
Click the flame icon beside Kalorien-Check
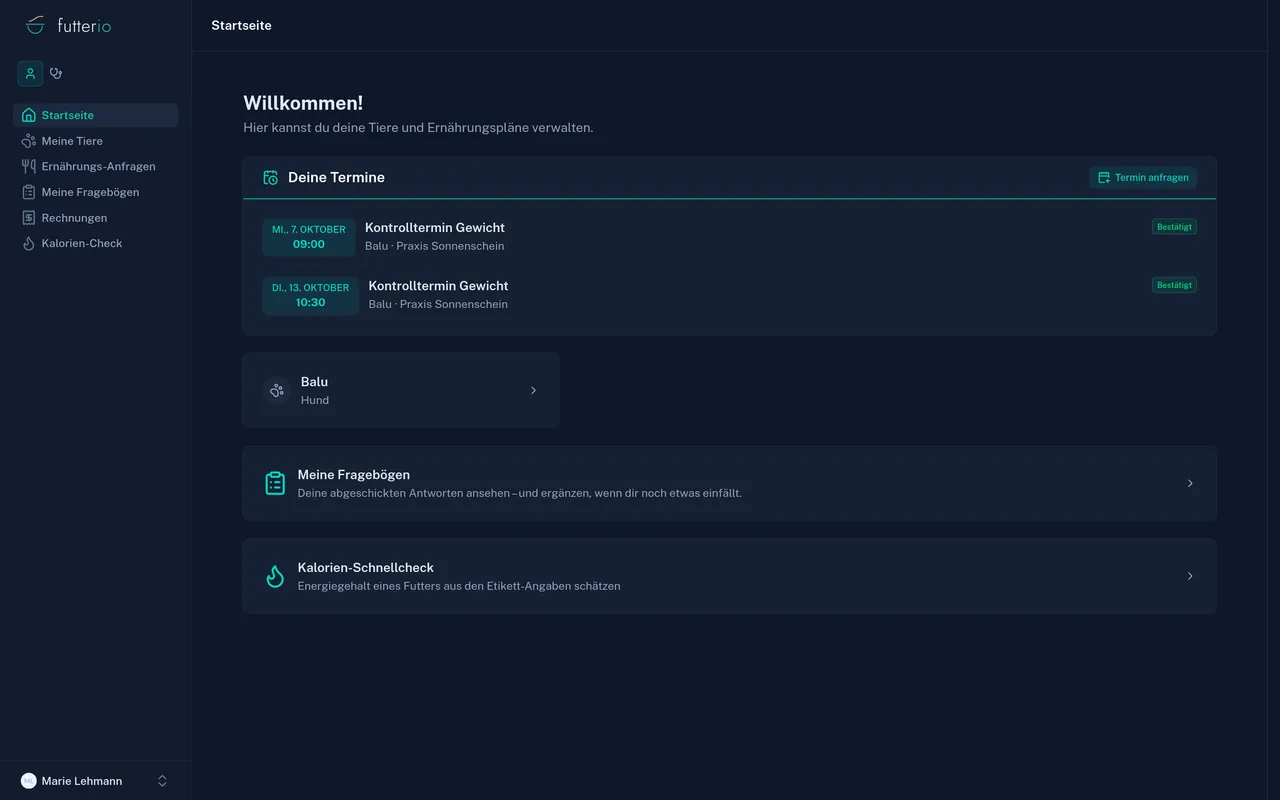coord(29,243)
